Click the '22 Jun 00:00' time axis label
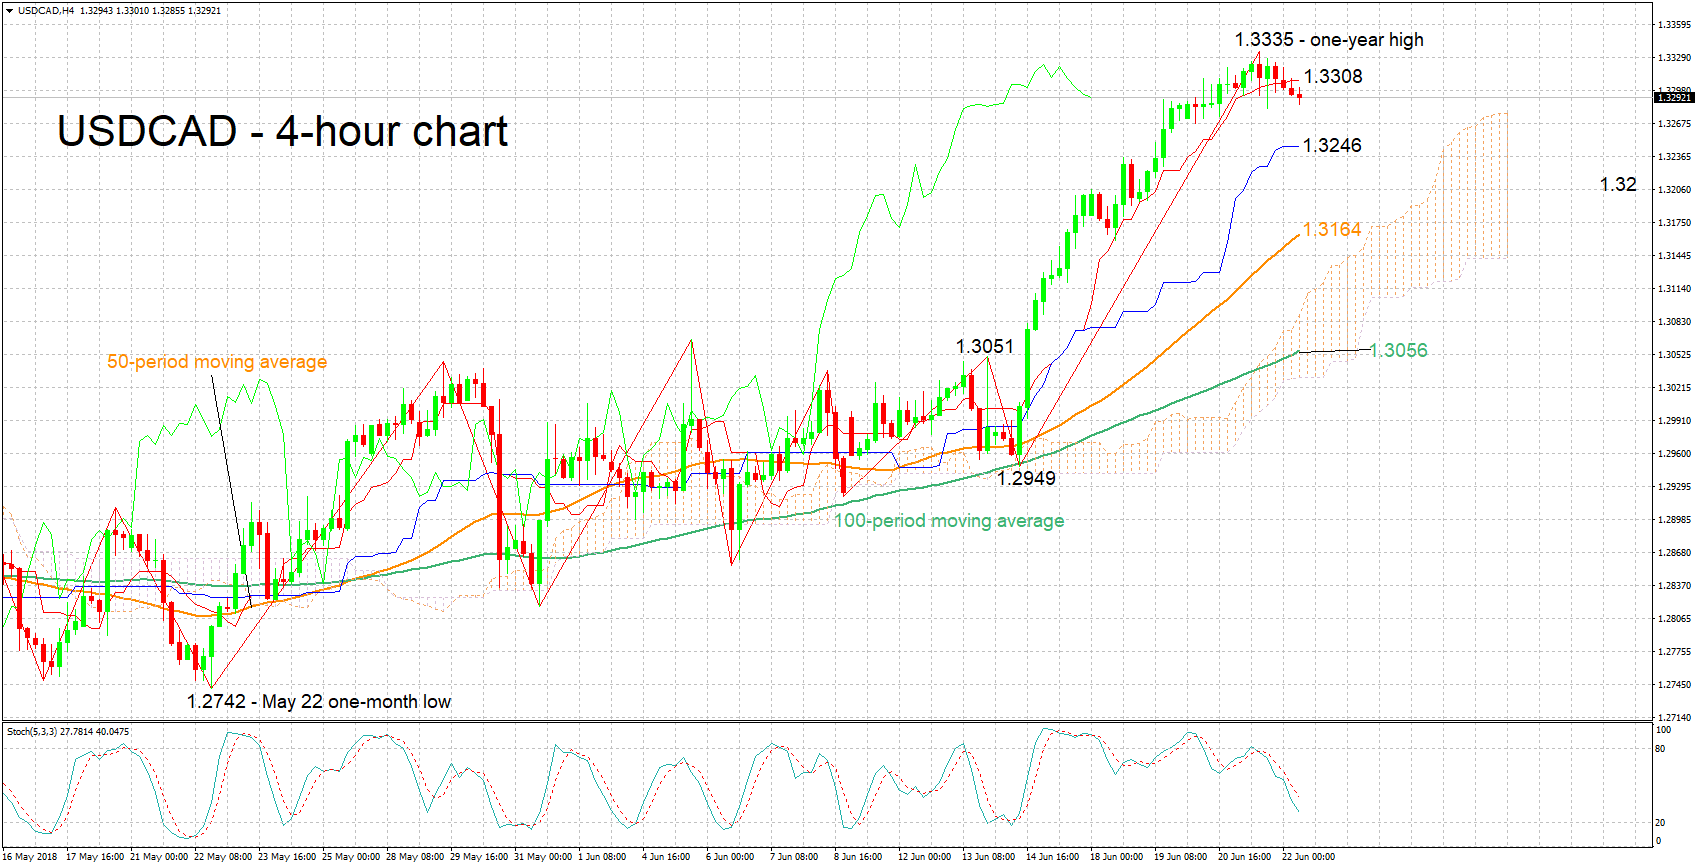This screenshot has width=1695, height=868. pos(1308,857)
